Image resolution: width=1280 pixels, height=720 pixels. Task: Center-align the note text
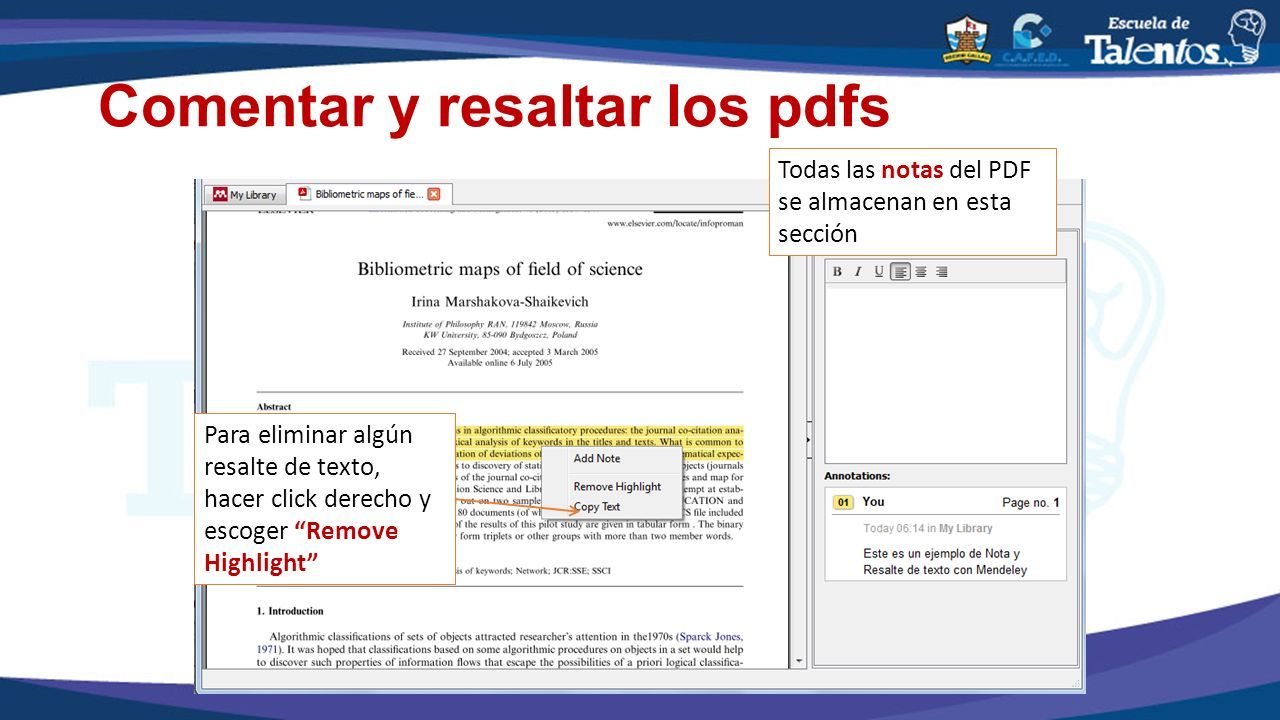point(921,272)
